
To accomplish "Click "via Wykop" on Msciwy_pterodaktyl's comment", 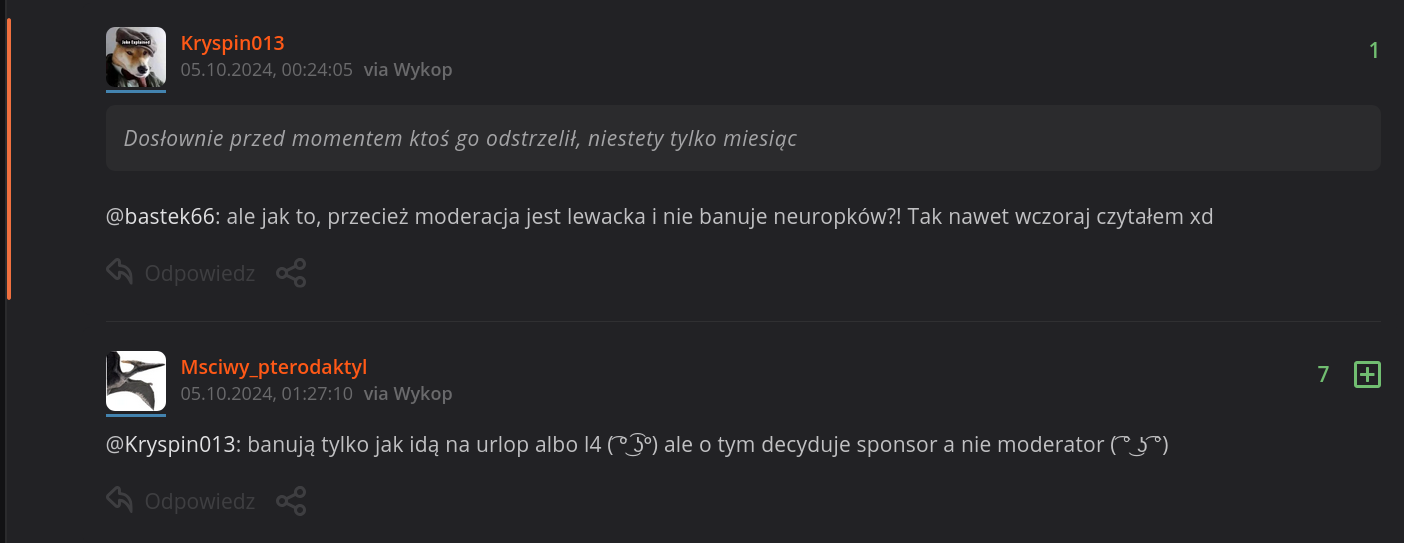I will (408, 394).
